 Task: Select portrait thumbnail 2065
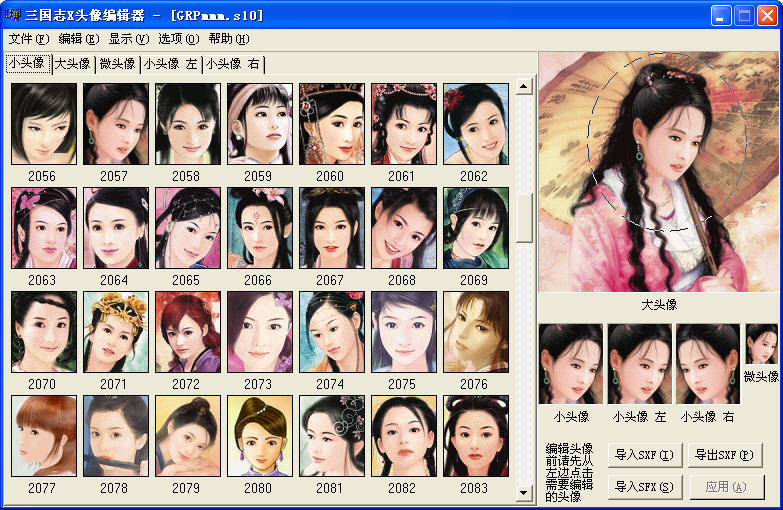pyautogui.click(x=188, y=228)
